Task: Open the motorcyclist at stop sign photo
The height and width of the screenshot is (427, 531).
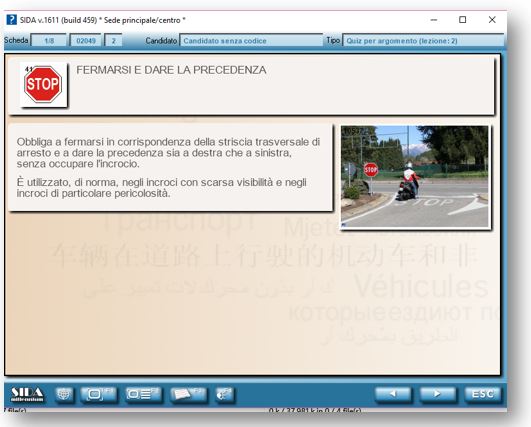Action: pos(415,176)
